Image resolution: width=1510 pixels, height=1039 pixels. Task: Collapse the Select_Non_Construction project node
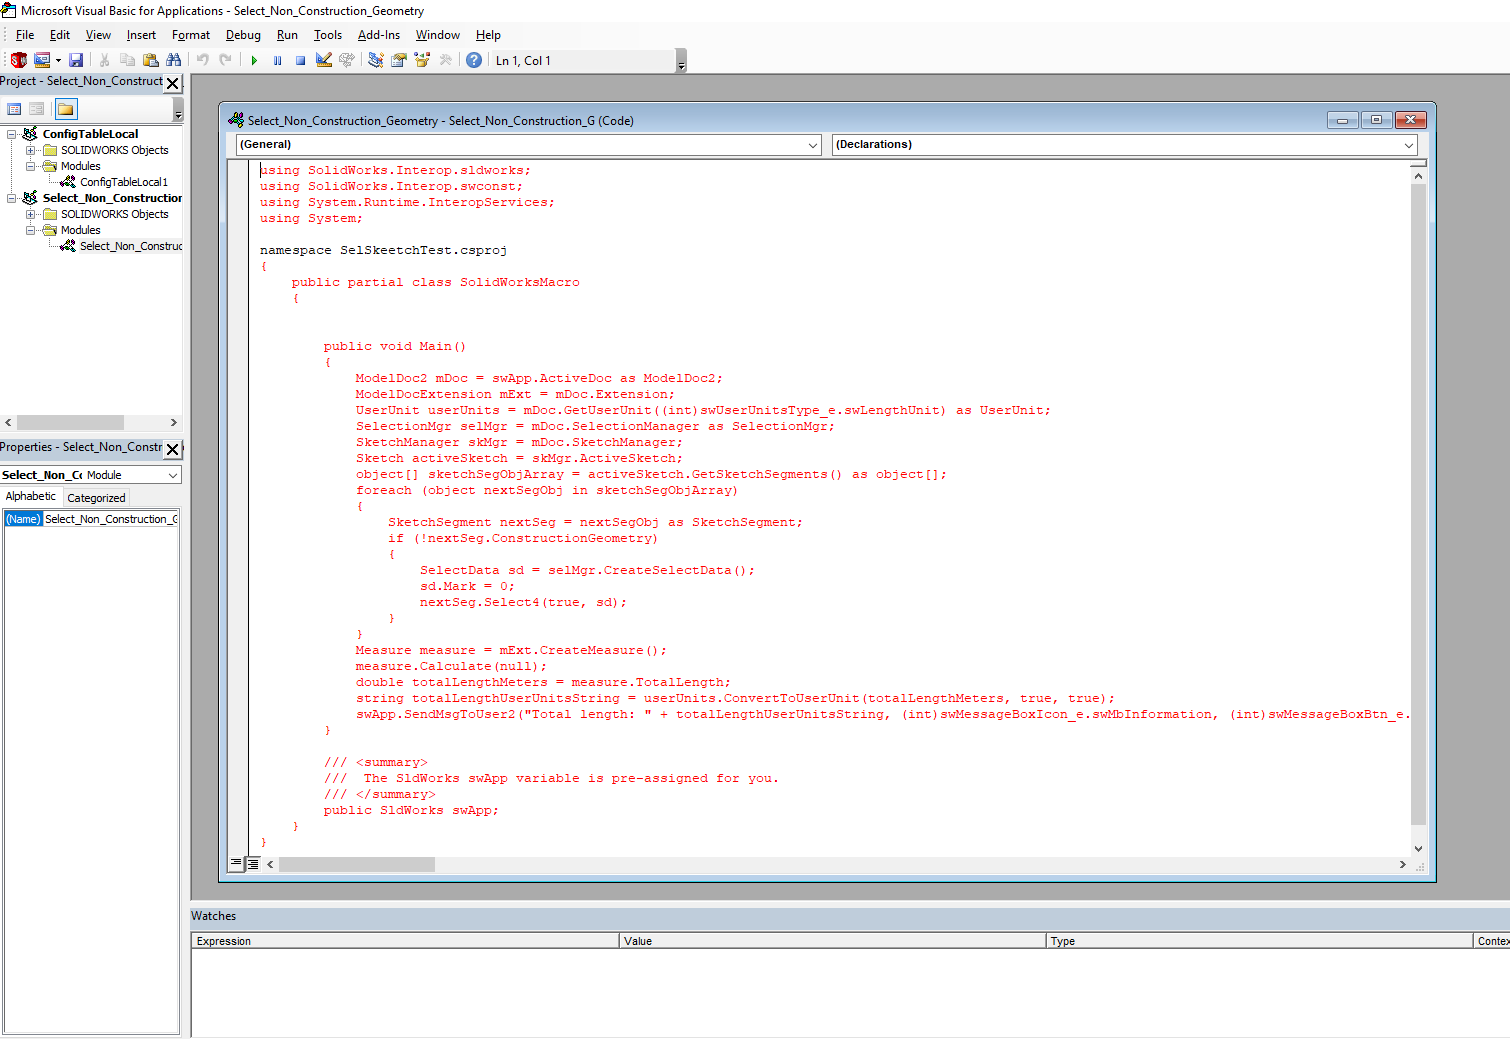(12, 198)
